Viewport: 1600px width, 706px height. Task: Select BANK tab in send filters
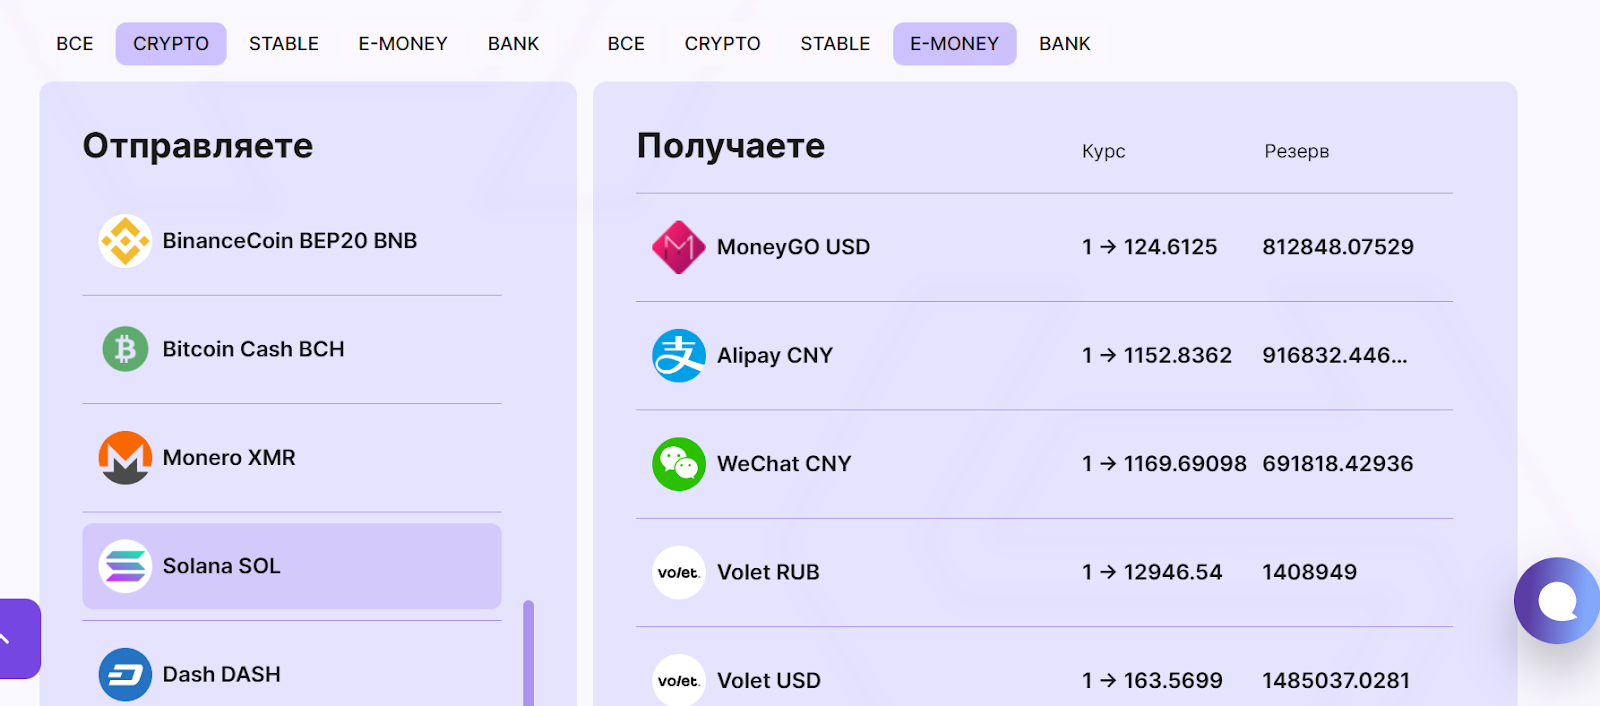(x=513, y=44)
